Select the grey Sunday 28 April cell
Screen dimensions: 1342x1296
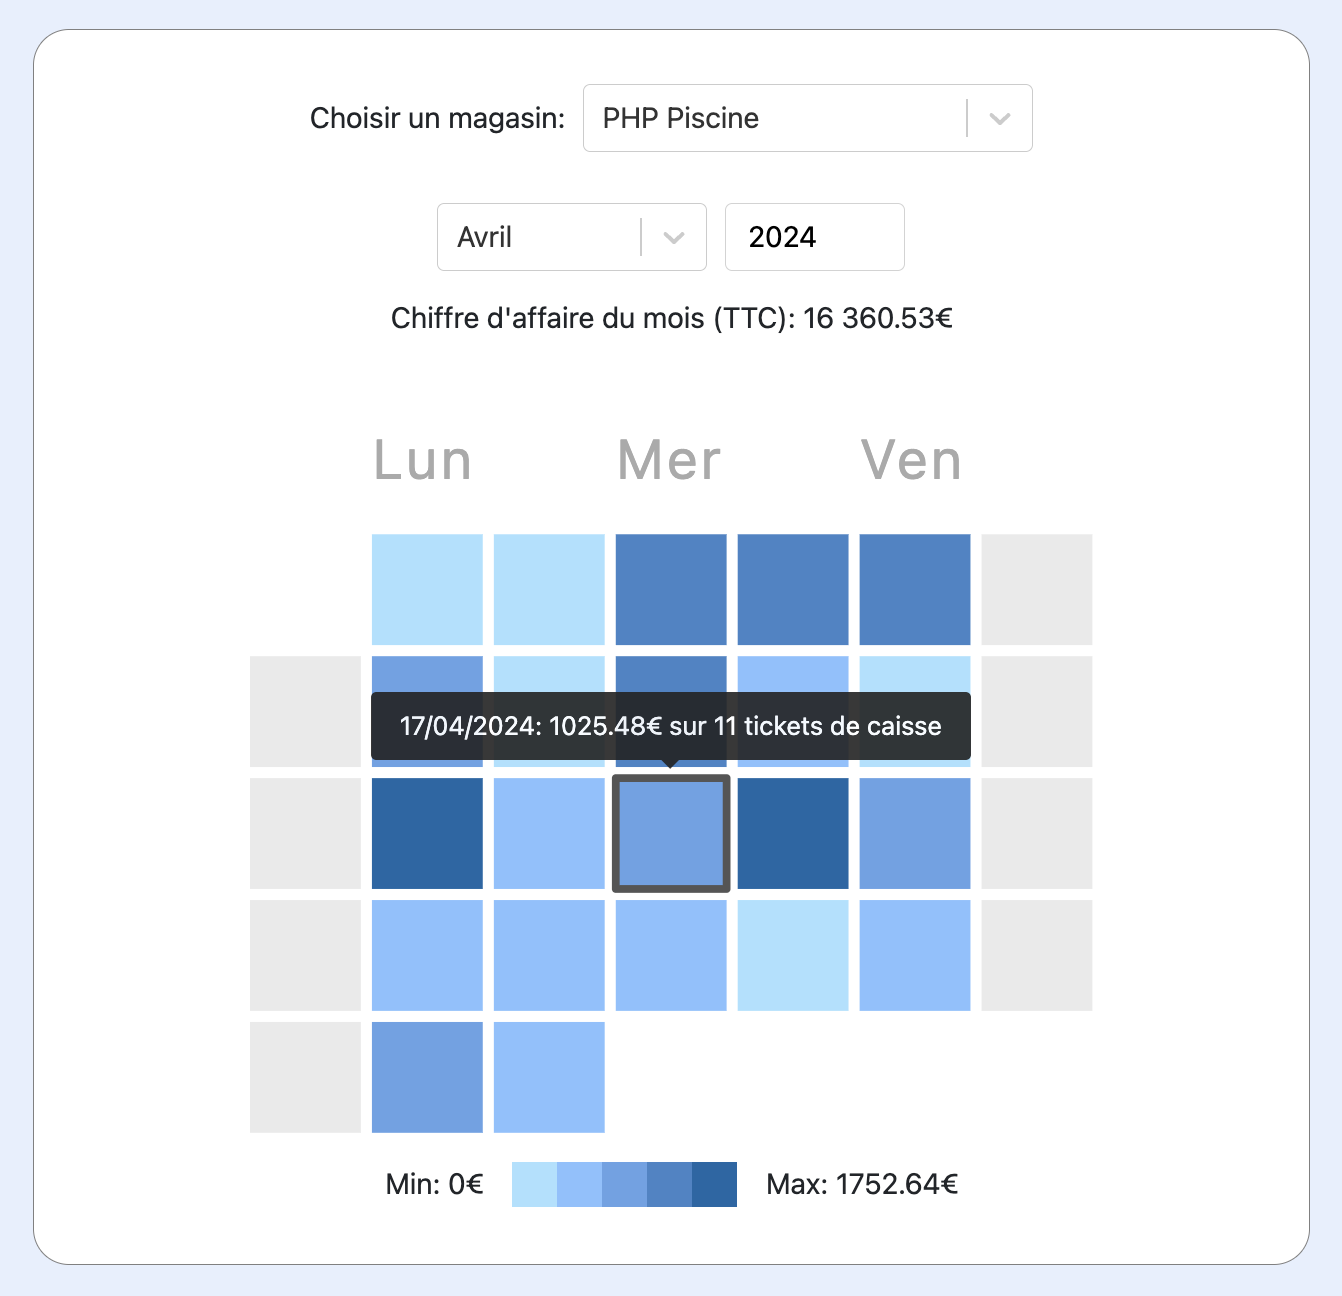coord(305,1077)
